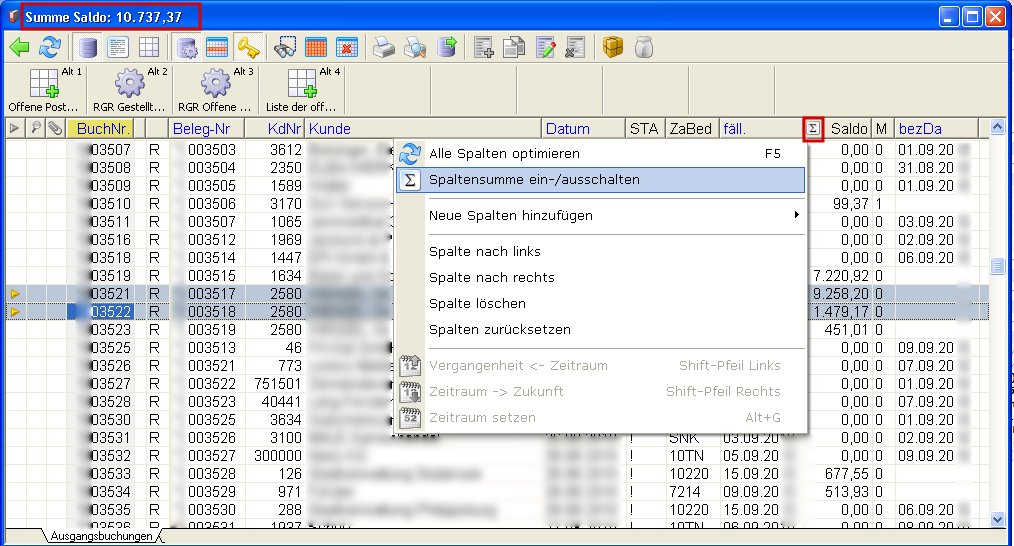Click the green back arrow icon
Viewport: 1014px width, 546px height.
coord(19,47)
